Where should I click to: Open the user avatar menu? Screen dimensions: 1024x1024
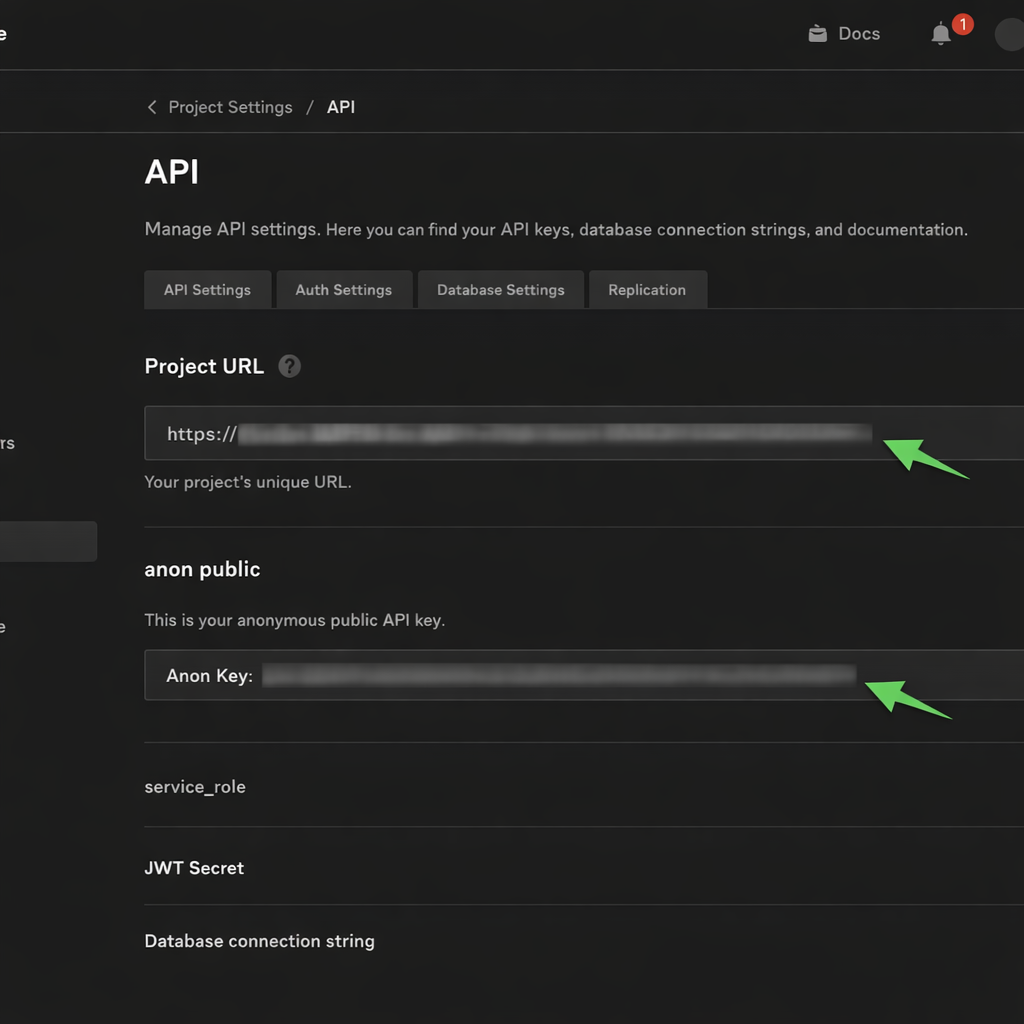coord(1009,34)
